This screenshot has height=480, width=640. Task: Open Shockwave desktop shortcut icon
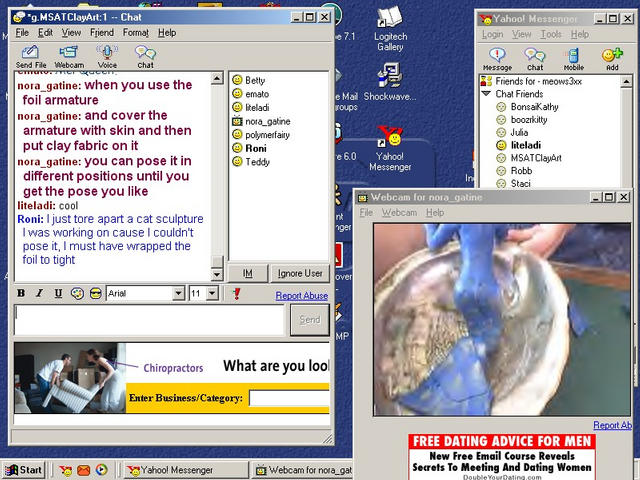[x=390, y=82]
